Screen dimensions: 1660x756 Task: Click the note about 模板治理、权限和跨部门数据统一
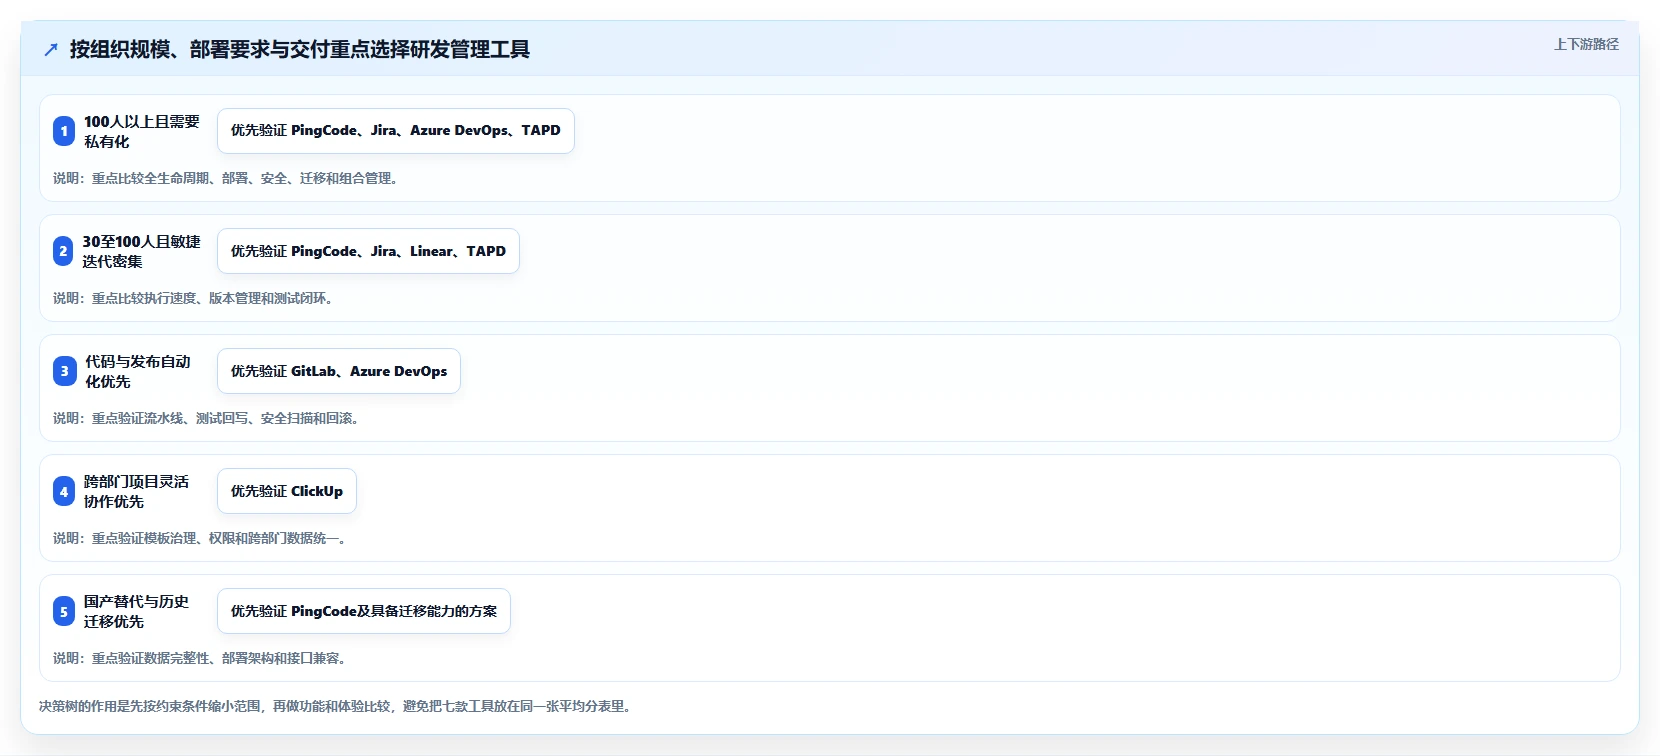(x=202, y=538)
